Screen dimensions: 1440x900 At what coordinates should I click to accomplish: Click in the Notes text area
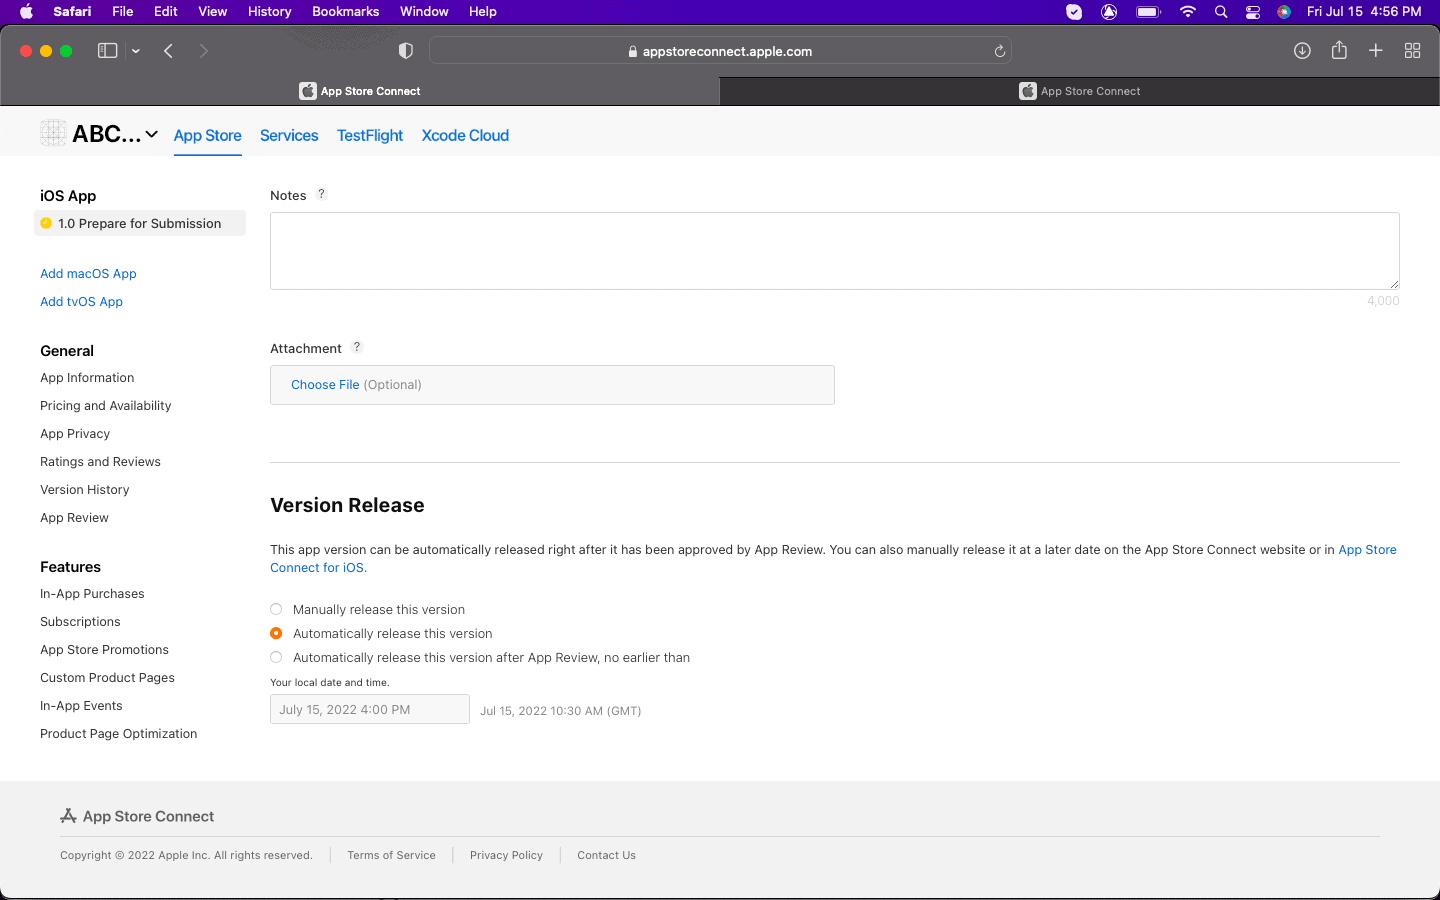[835, 251]
